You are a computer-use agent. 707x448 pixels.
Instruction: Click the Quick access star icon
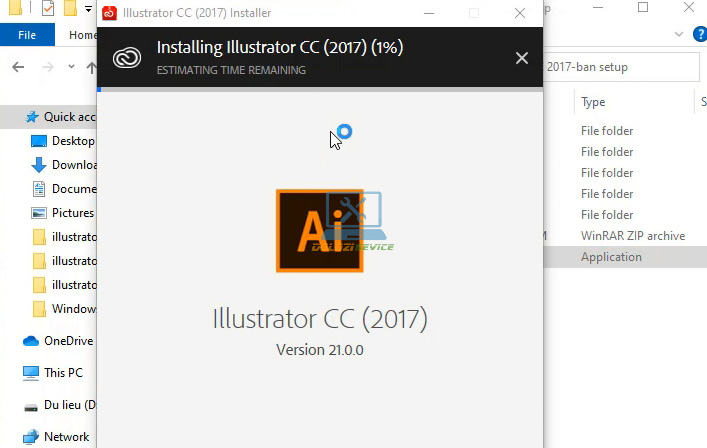[x=32, y=117]
